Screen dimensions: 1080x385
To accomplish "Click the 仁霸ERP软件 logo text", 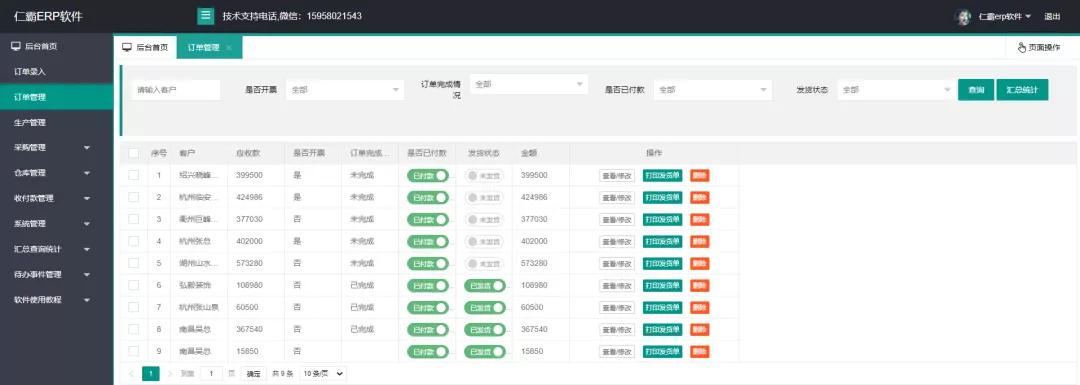I will 48,17.
